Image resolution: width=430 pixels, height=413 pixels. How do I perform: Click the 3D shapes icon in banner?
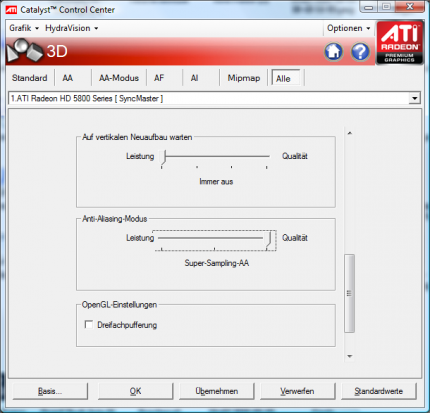(x=25, y=51)
